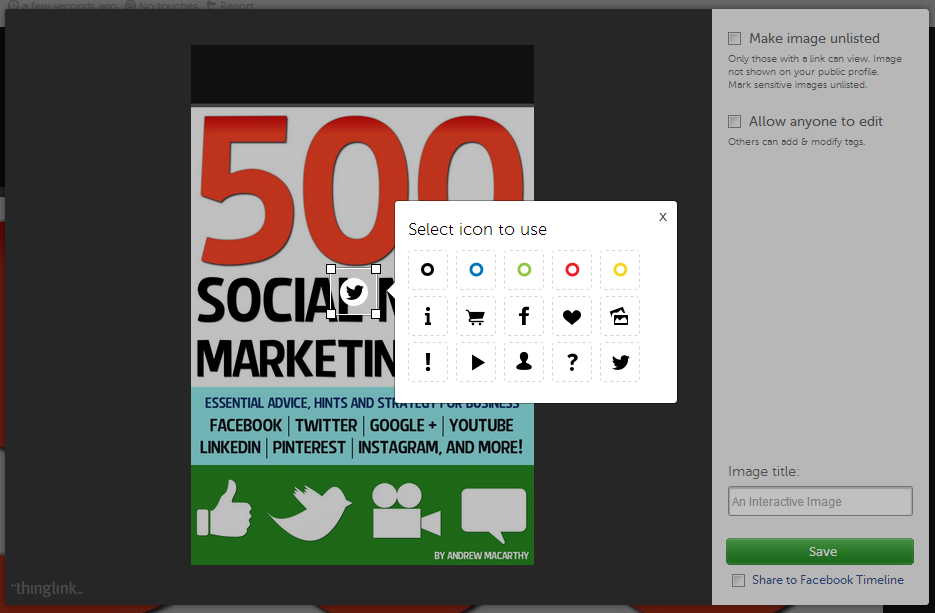Click the green Save button
The height and width of the screenshot is (613, 935).
820,552
